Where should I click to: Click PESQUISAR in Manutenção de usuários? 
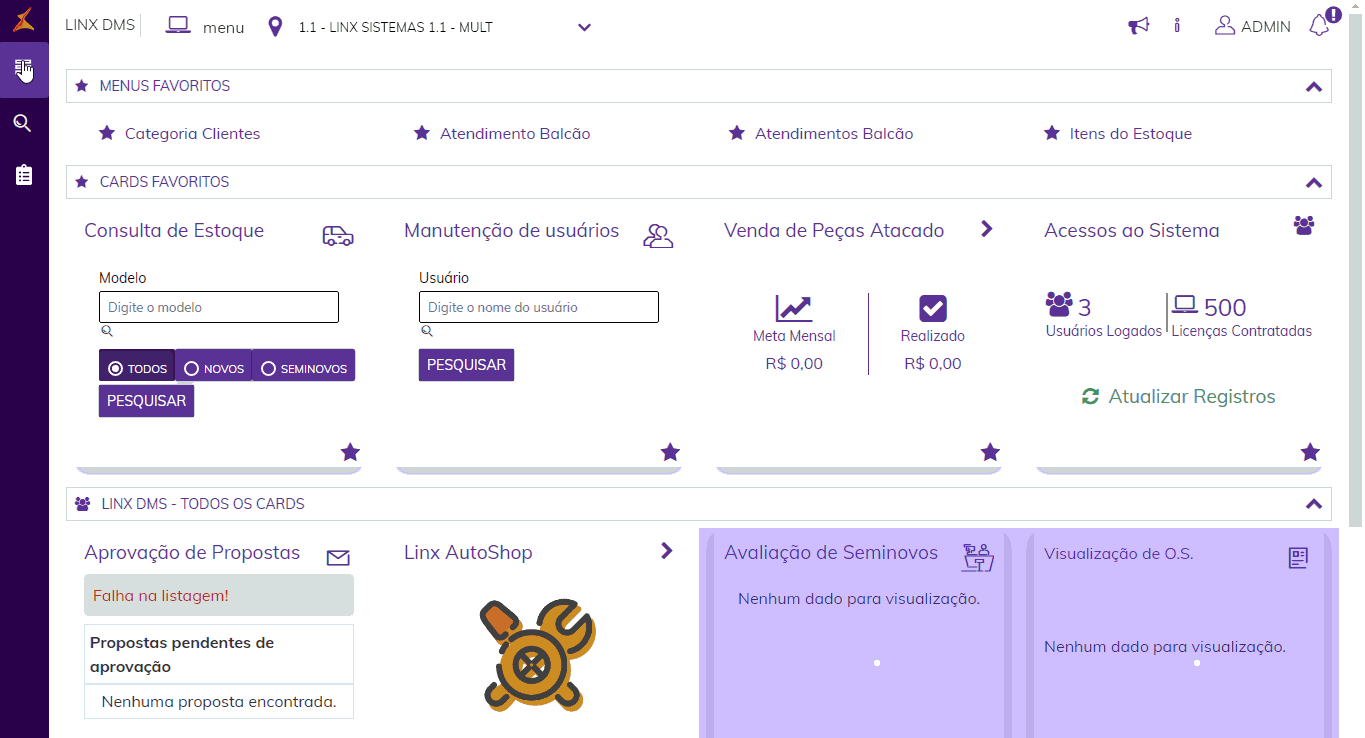coord(466,365)
